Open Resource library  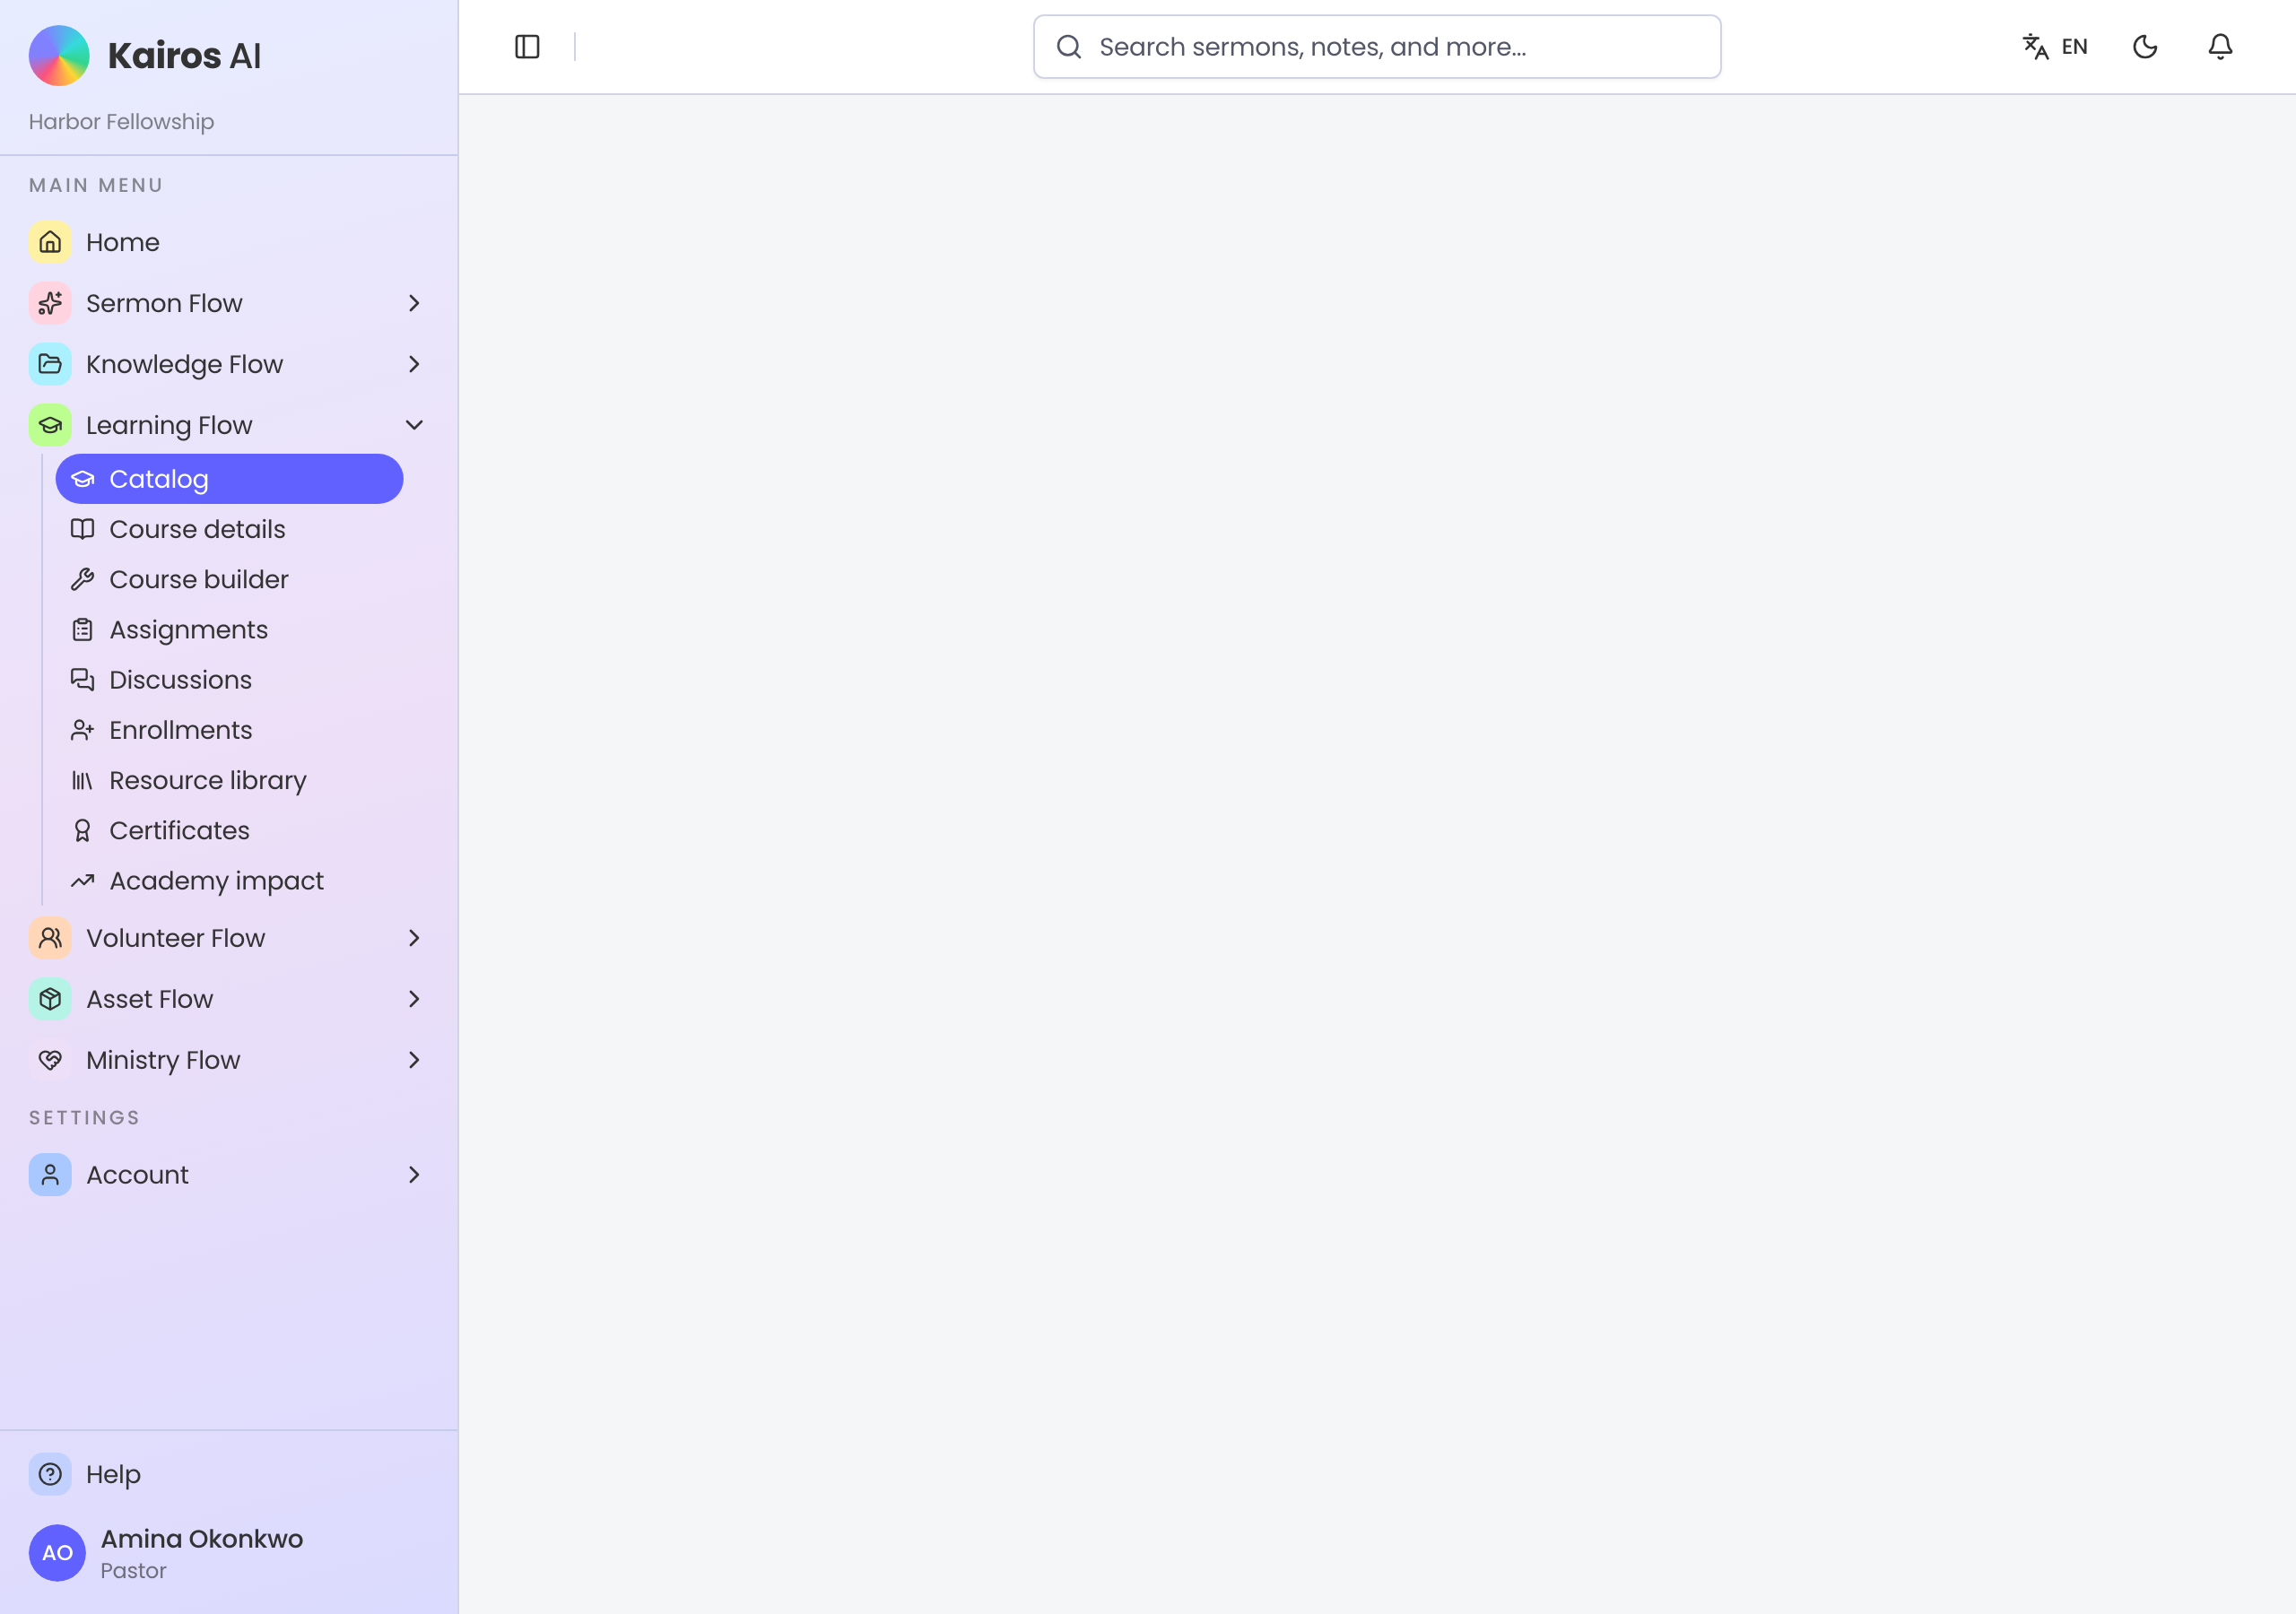[x=229, y=780]
